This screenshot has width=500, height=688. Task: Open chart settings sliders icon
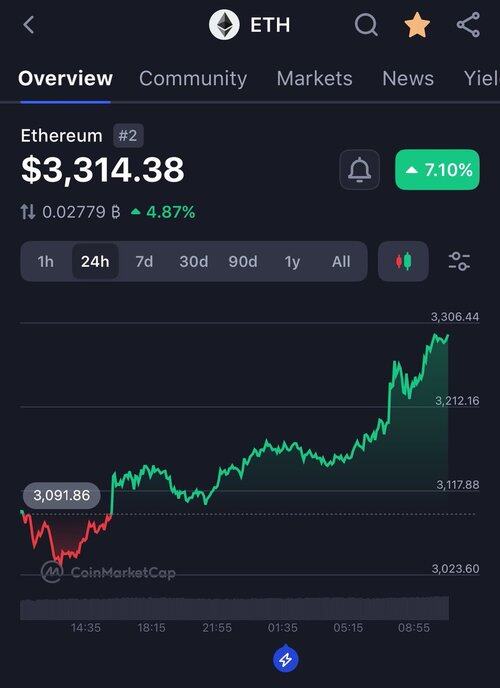click(459, 262)
